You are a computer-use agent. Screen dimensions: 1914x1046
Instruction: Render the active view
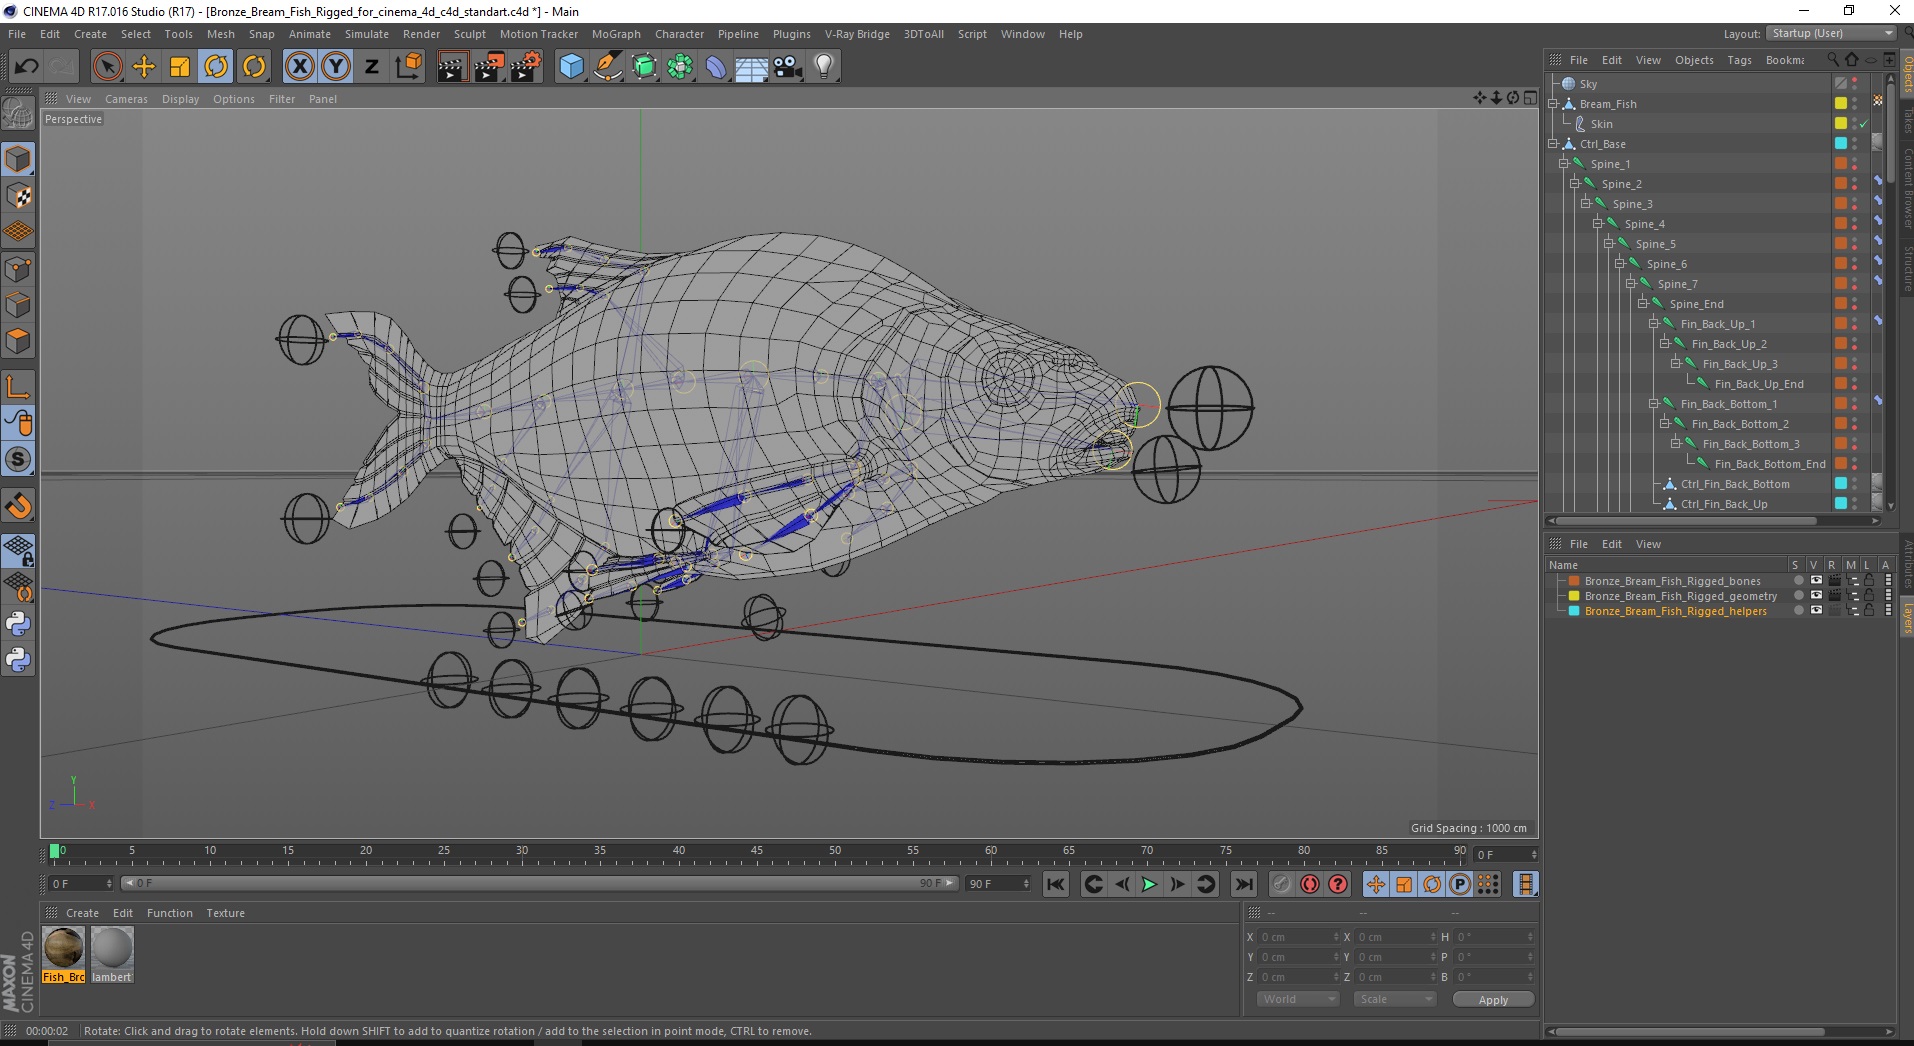click(x=452, y=67)
